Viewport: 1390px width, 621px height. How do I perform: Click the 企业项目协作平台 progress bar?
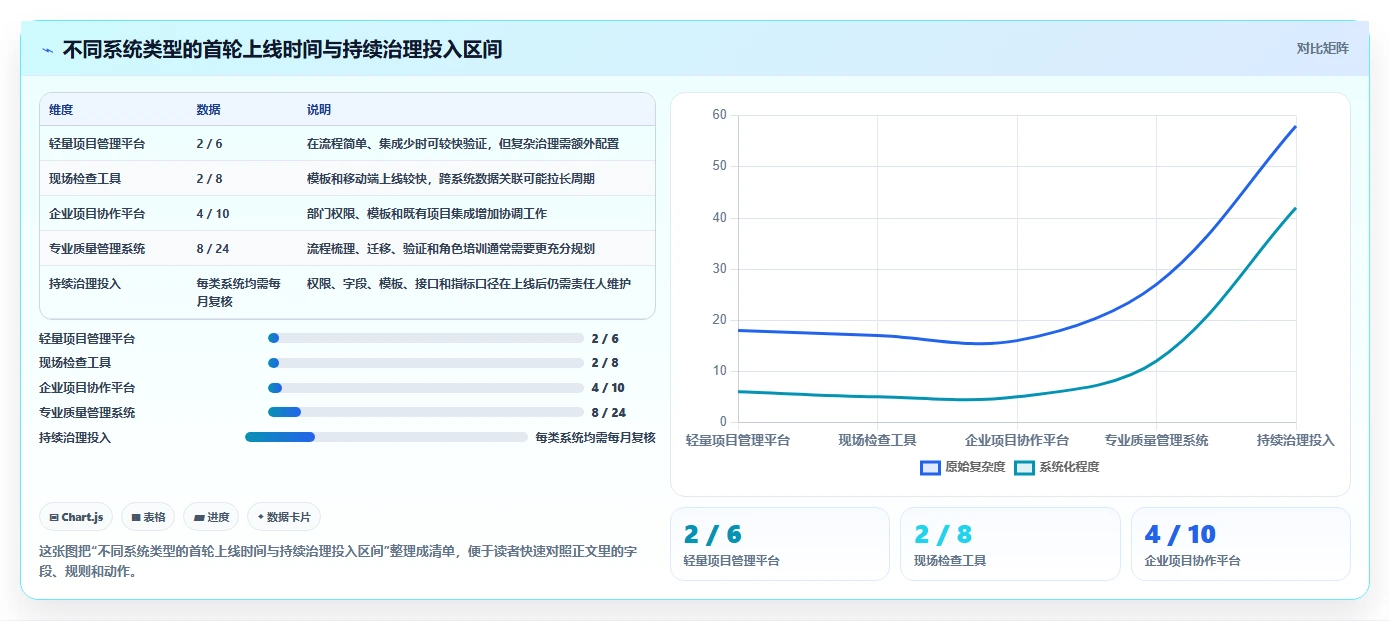click(x=426, y=388)
